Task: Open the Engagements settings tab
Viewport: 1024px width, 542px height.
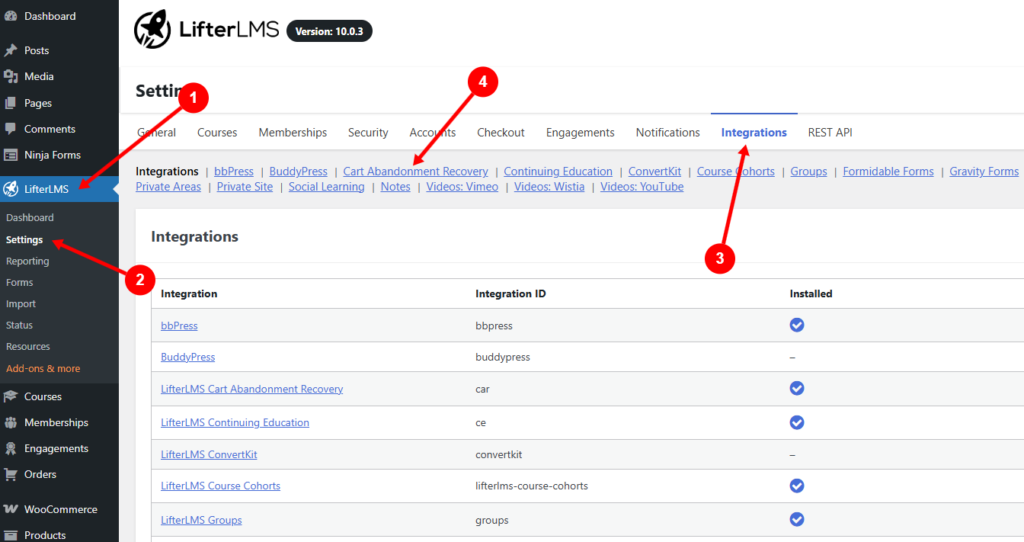Action: tap(580, 133)
